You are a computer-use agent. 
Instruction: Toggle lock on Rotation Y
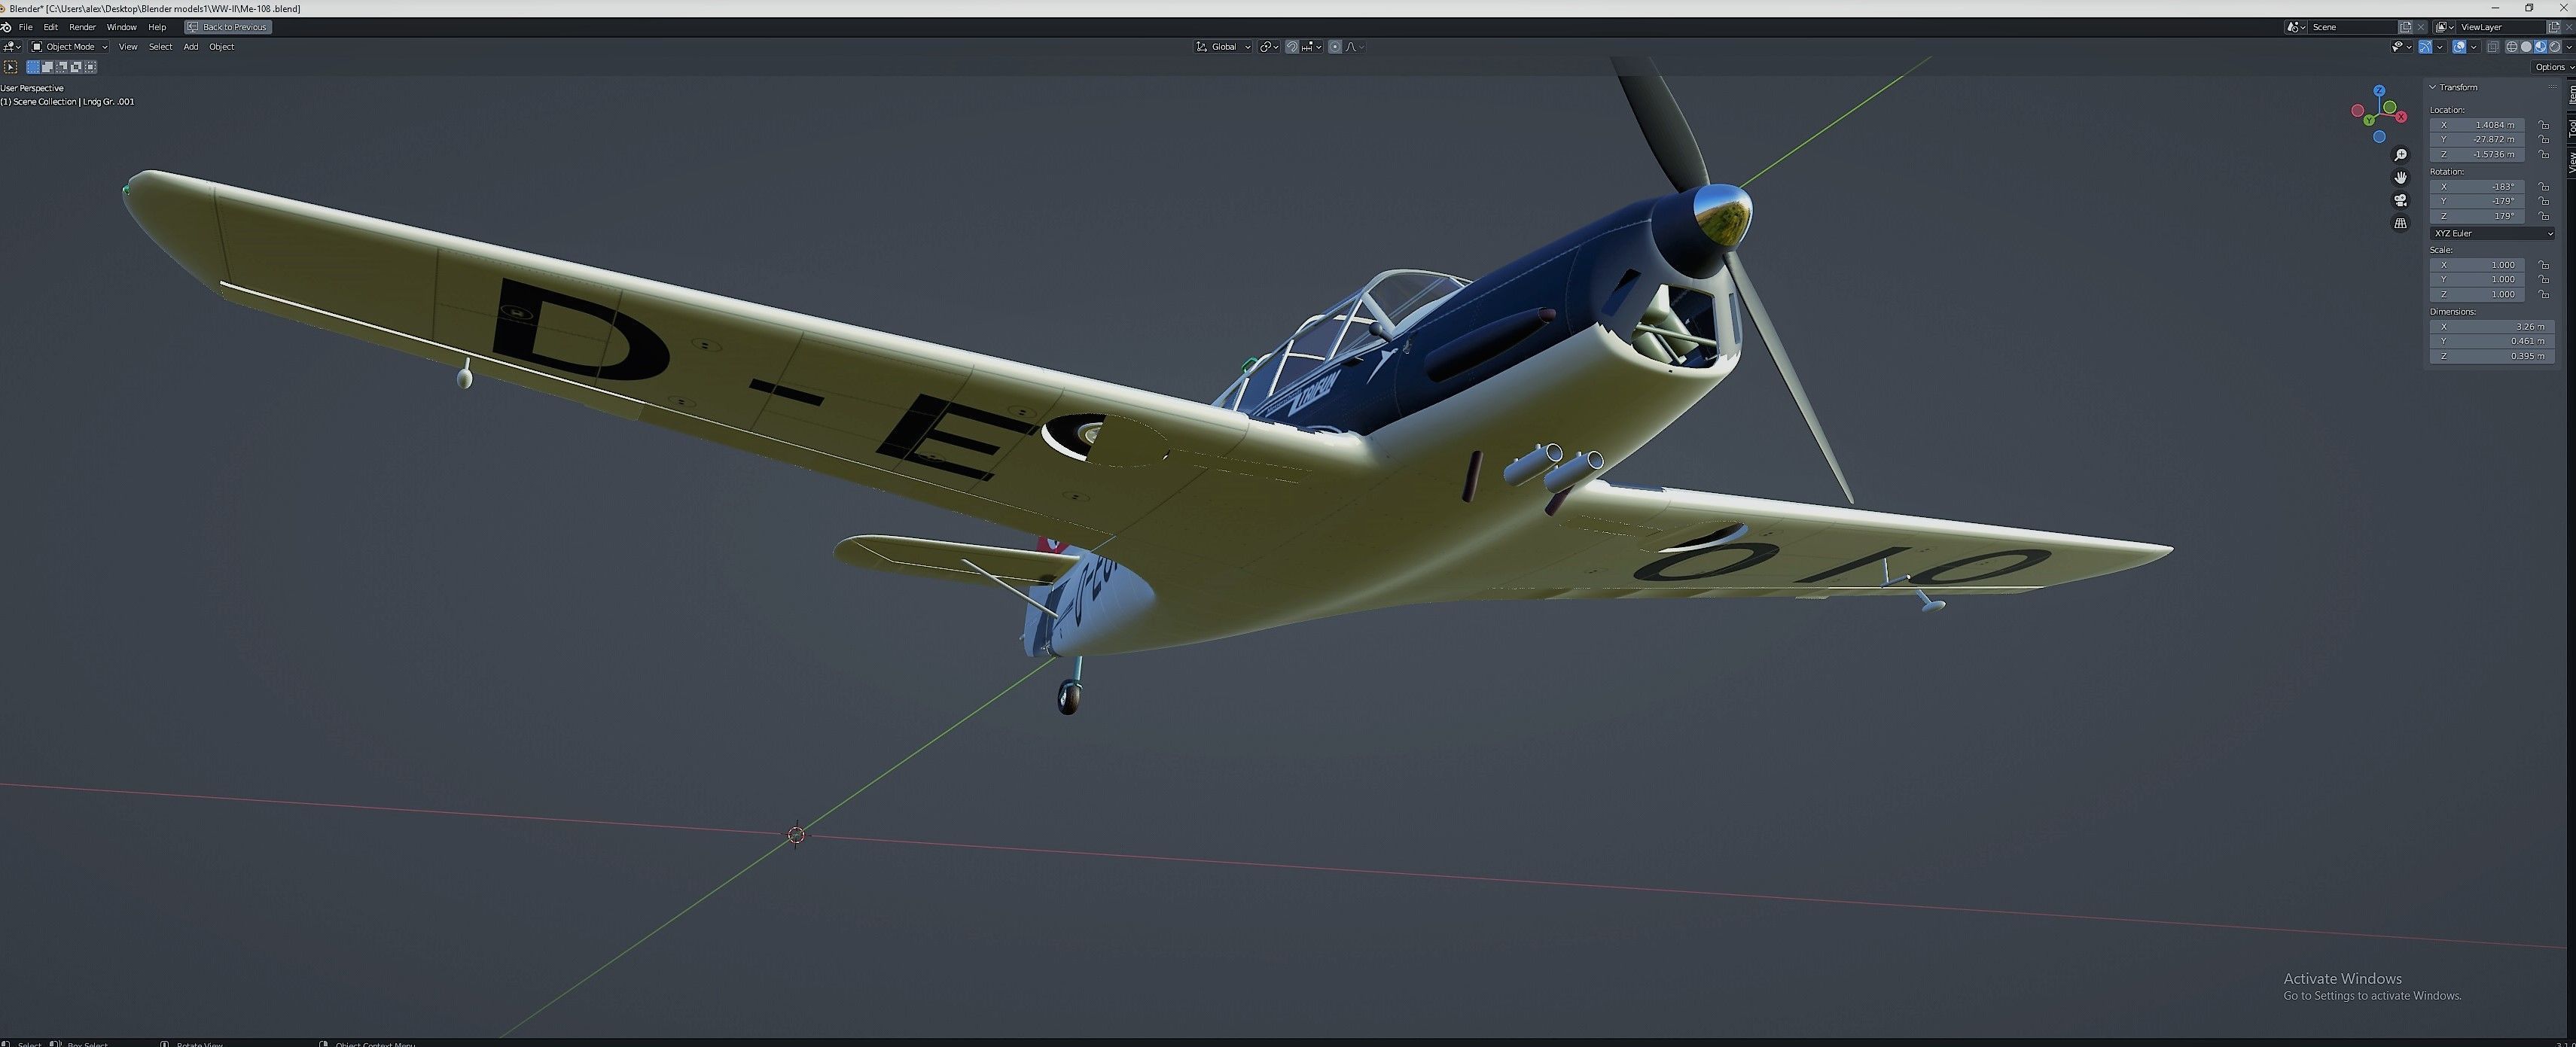(x=2543, y=201)
